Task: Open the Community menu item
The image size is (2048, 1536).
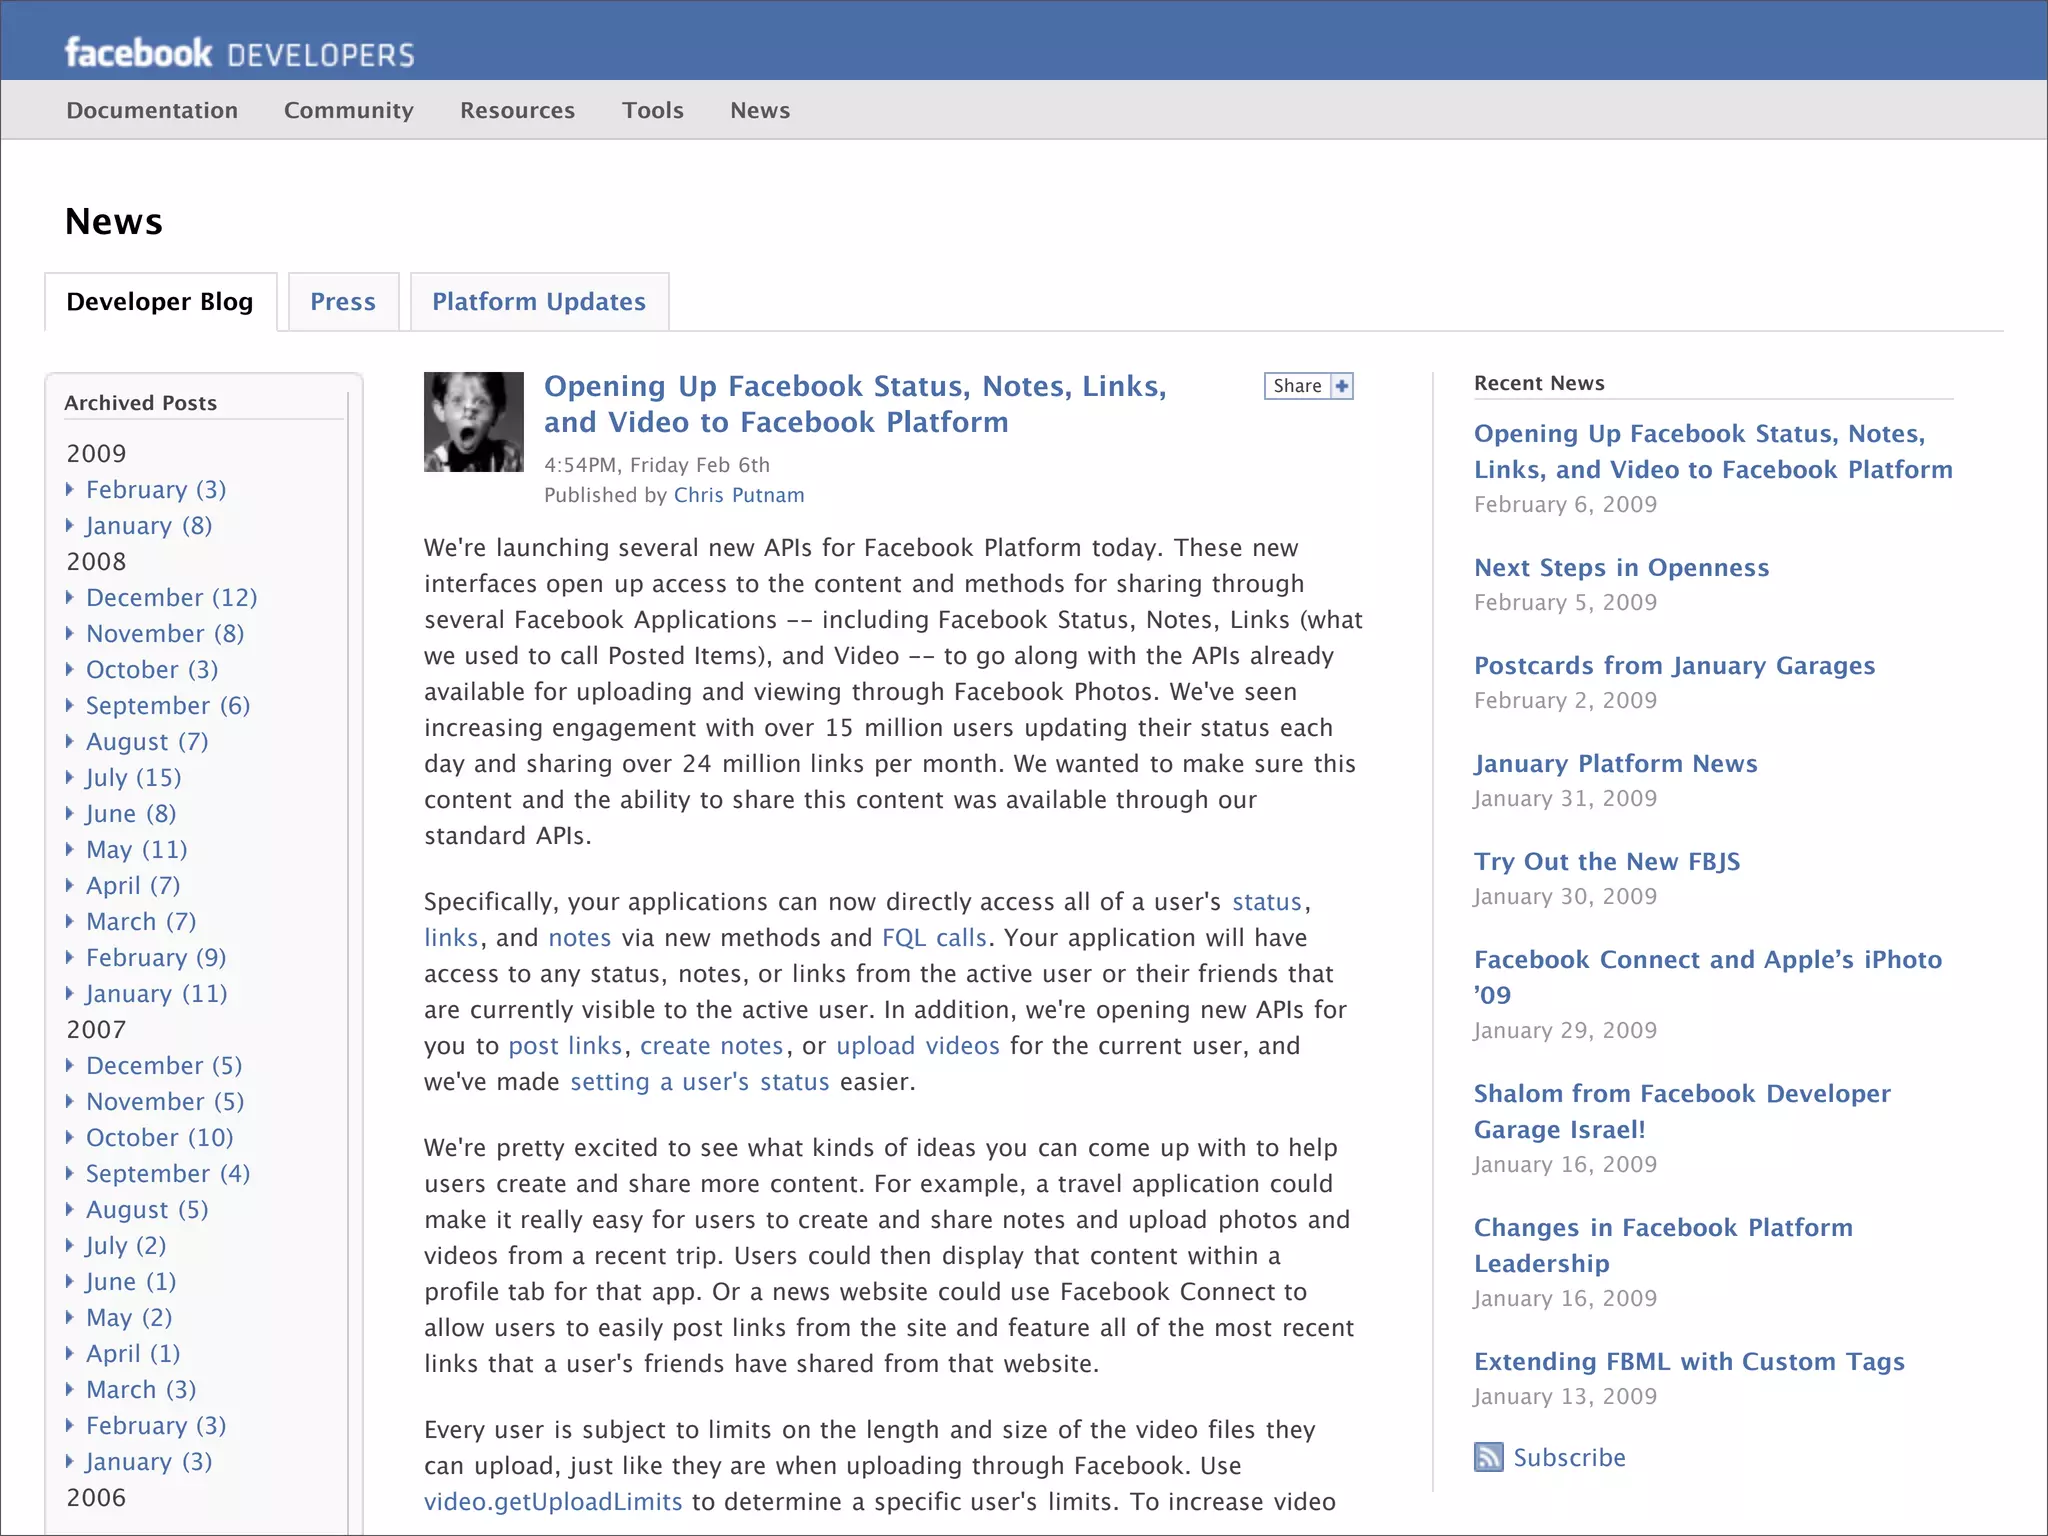Action: pyautogui.click(x=348, y=110)
